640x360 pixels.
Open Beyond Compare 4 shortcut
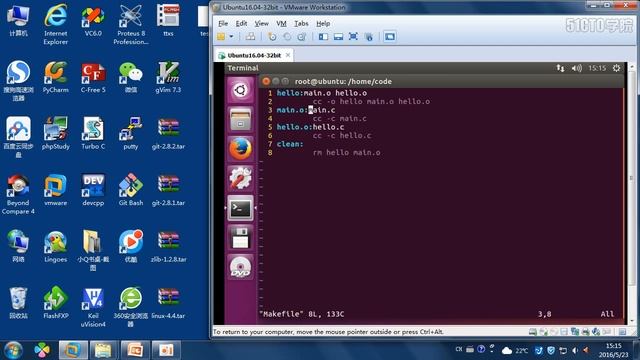tap(18, 193)
